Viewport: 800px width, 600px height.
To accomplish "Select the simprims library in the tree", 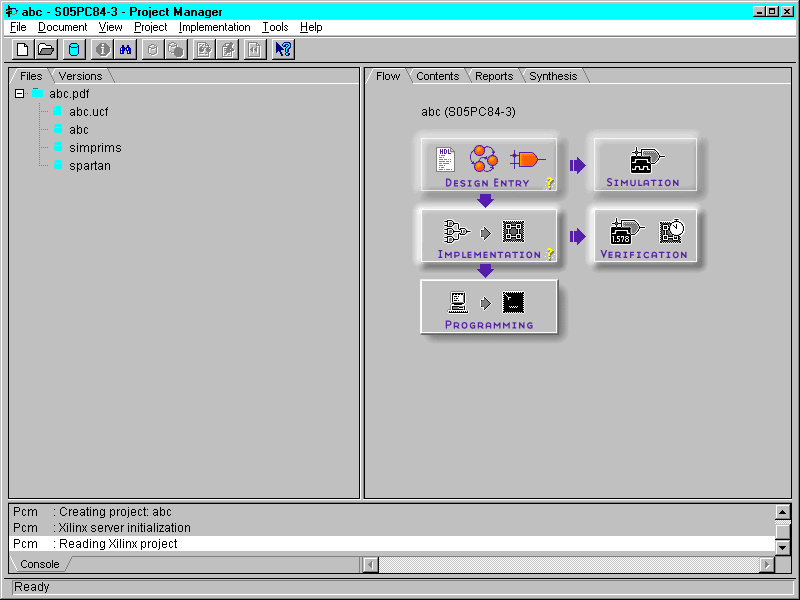I will tap(95, 147).
